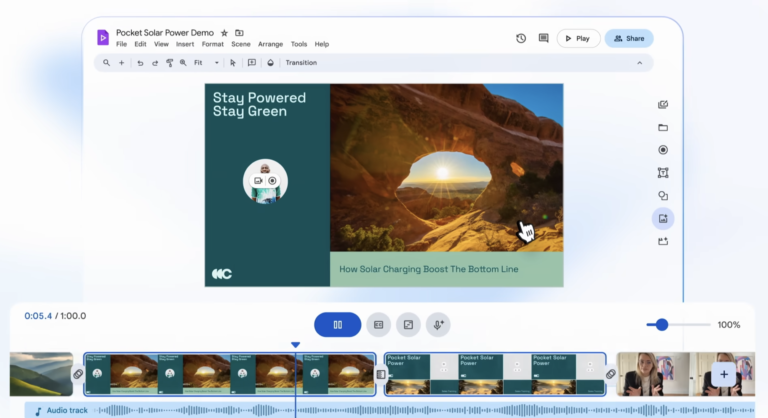Image resolution: width=768 pixels, height=418 pixels.
Task: Undo the last action
Action: pyautogui.click(x=140, y=63)
